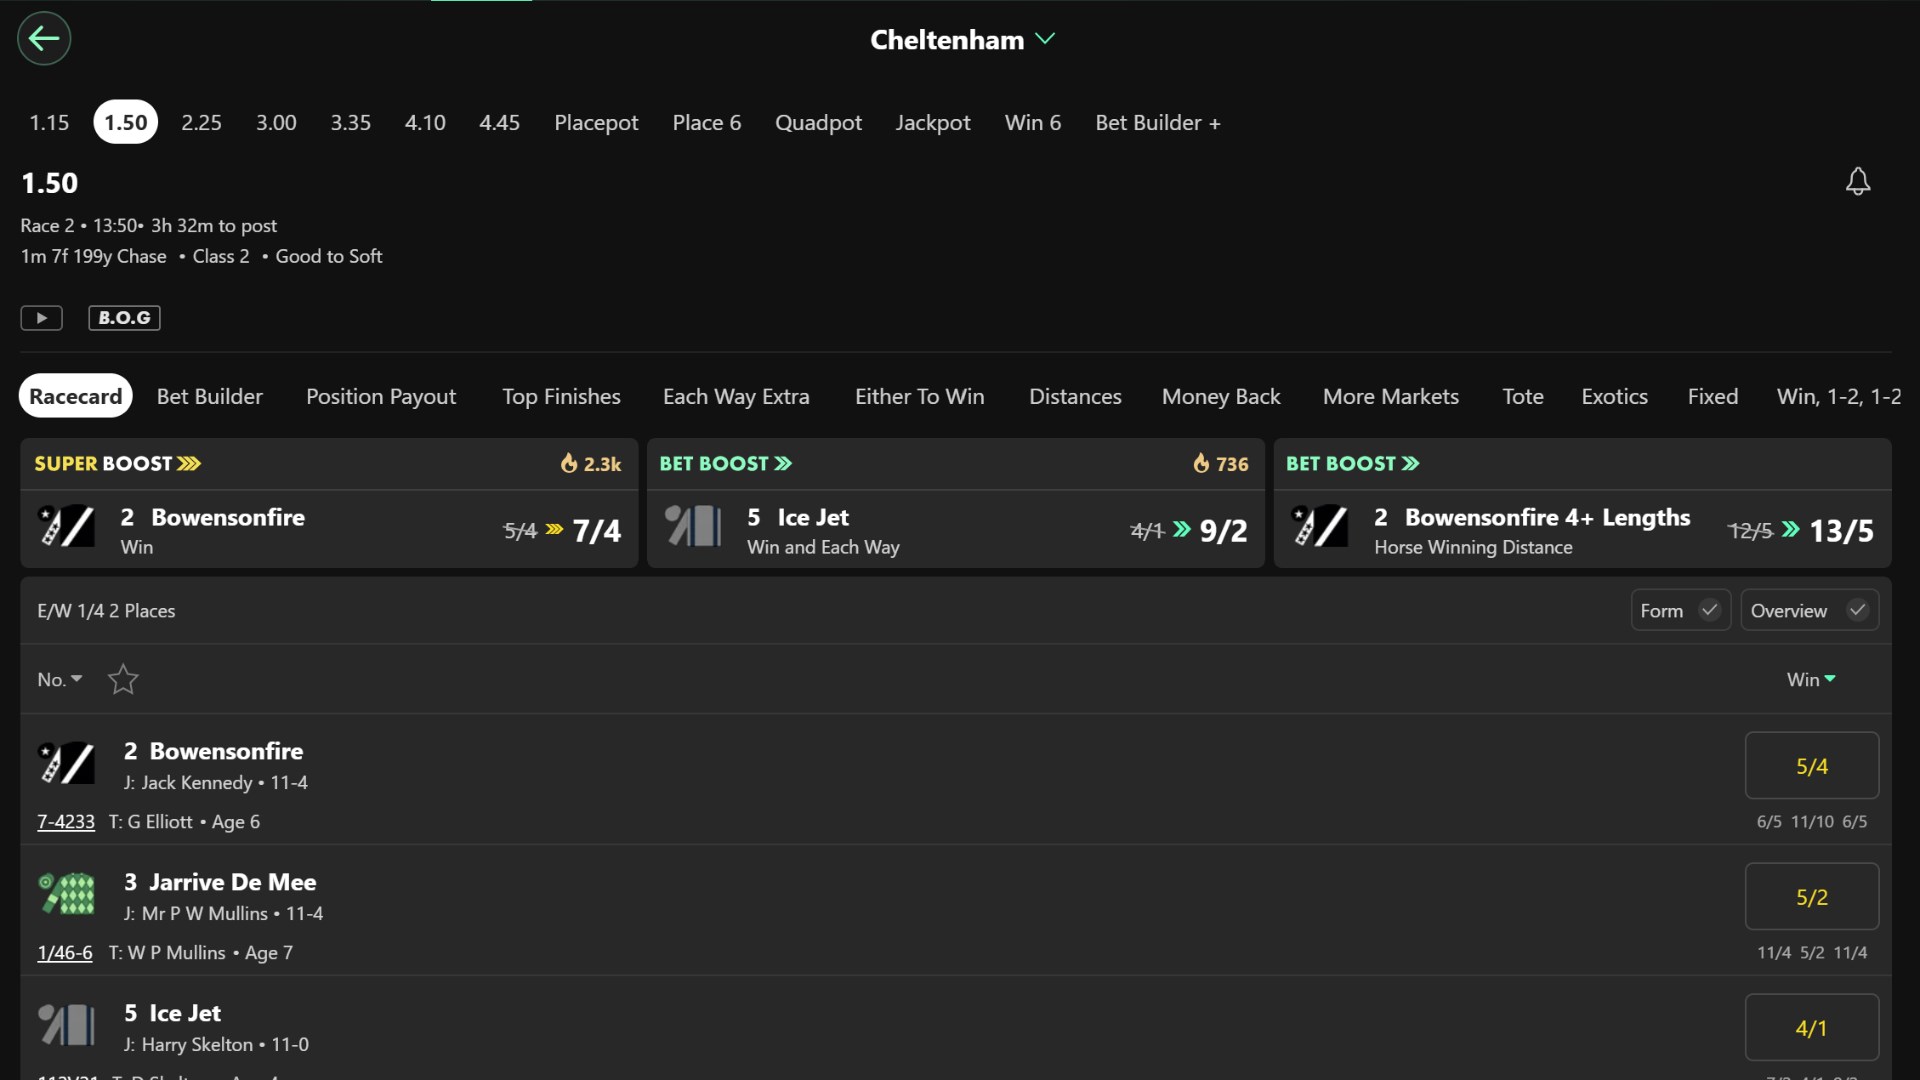Open the Win, 1-2, 1-2 tab
Screen dimensions: 1920x1080
click(x=1839, y=396)
